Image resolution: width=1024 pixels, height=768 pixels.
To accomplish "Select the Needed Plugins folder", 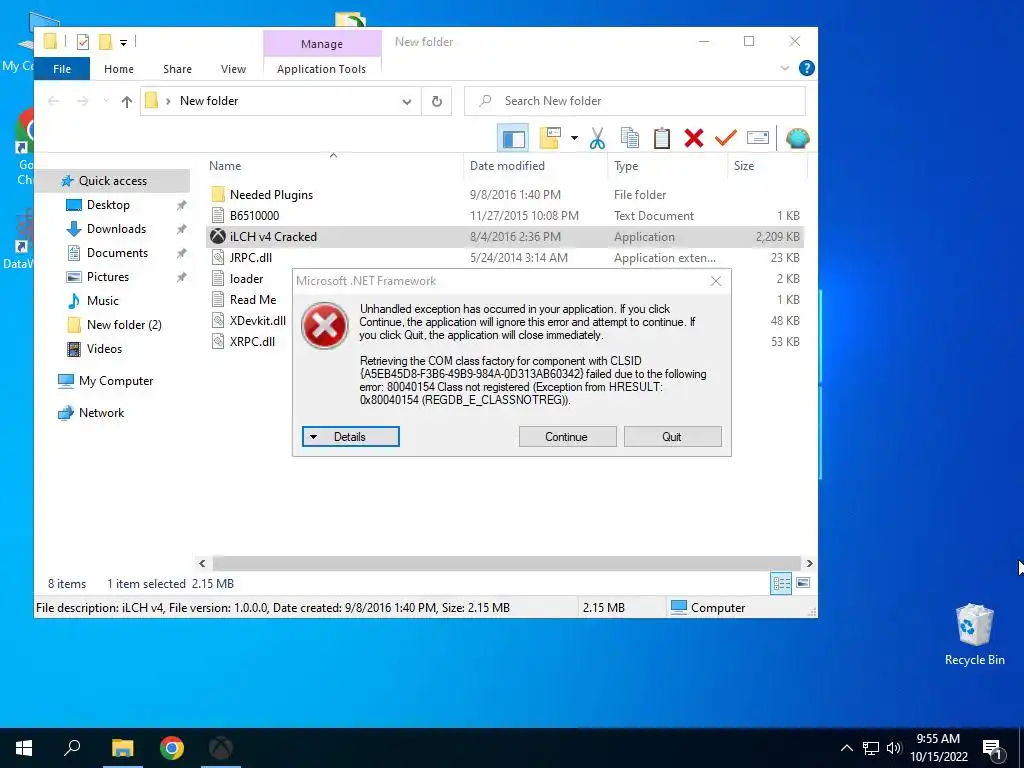I will point(271,195).
